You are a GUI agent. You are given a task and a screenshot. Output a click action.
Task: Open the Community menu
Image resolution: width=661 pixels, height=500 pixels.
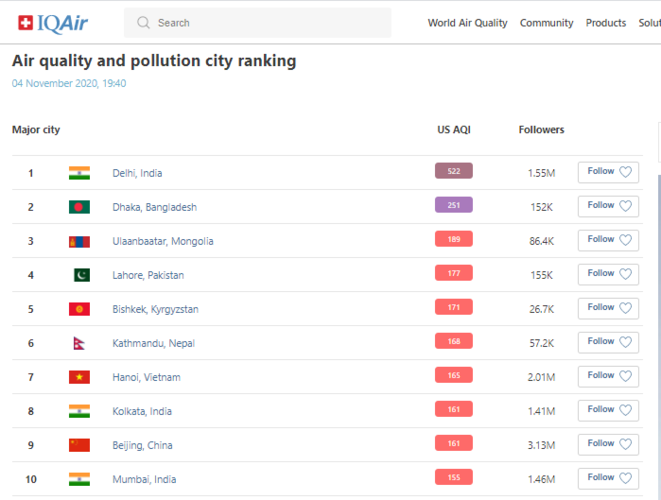tap(546, 23)
